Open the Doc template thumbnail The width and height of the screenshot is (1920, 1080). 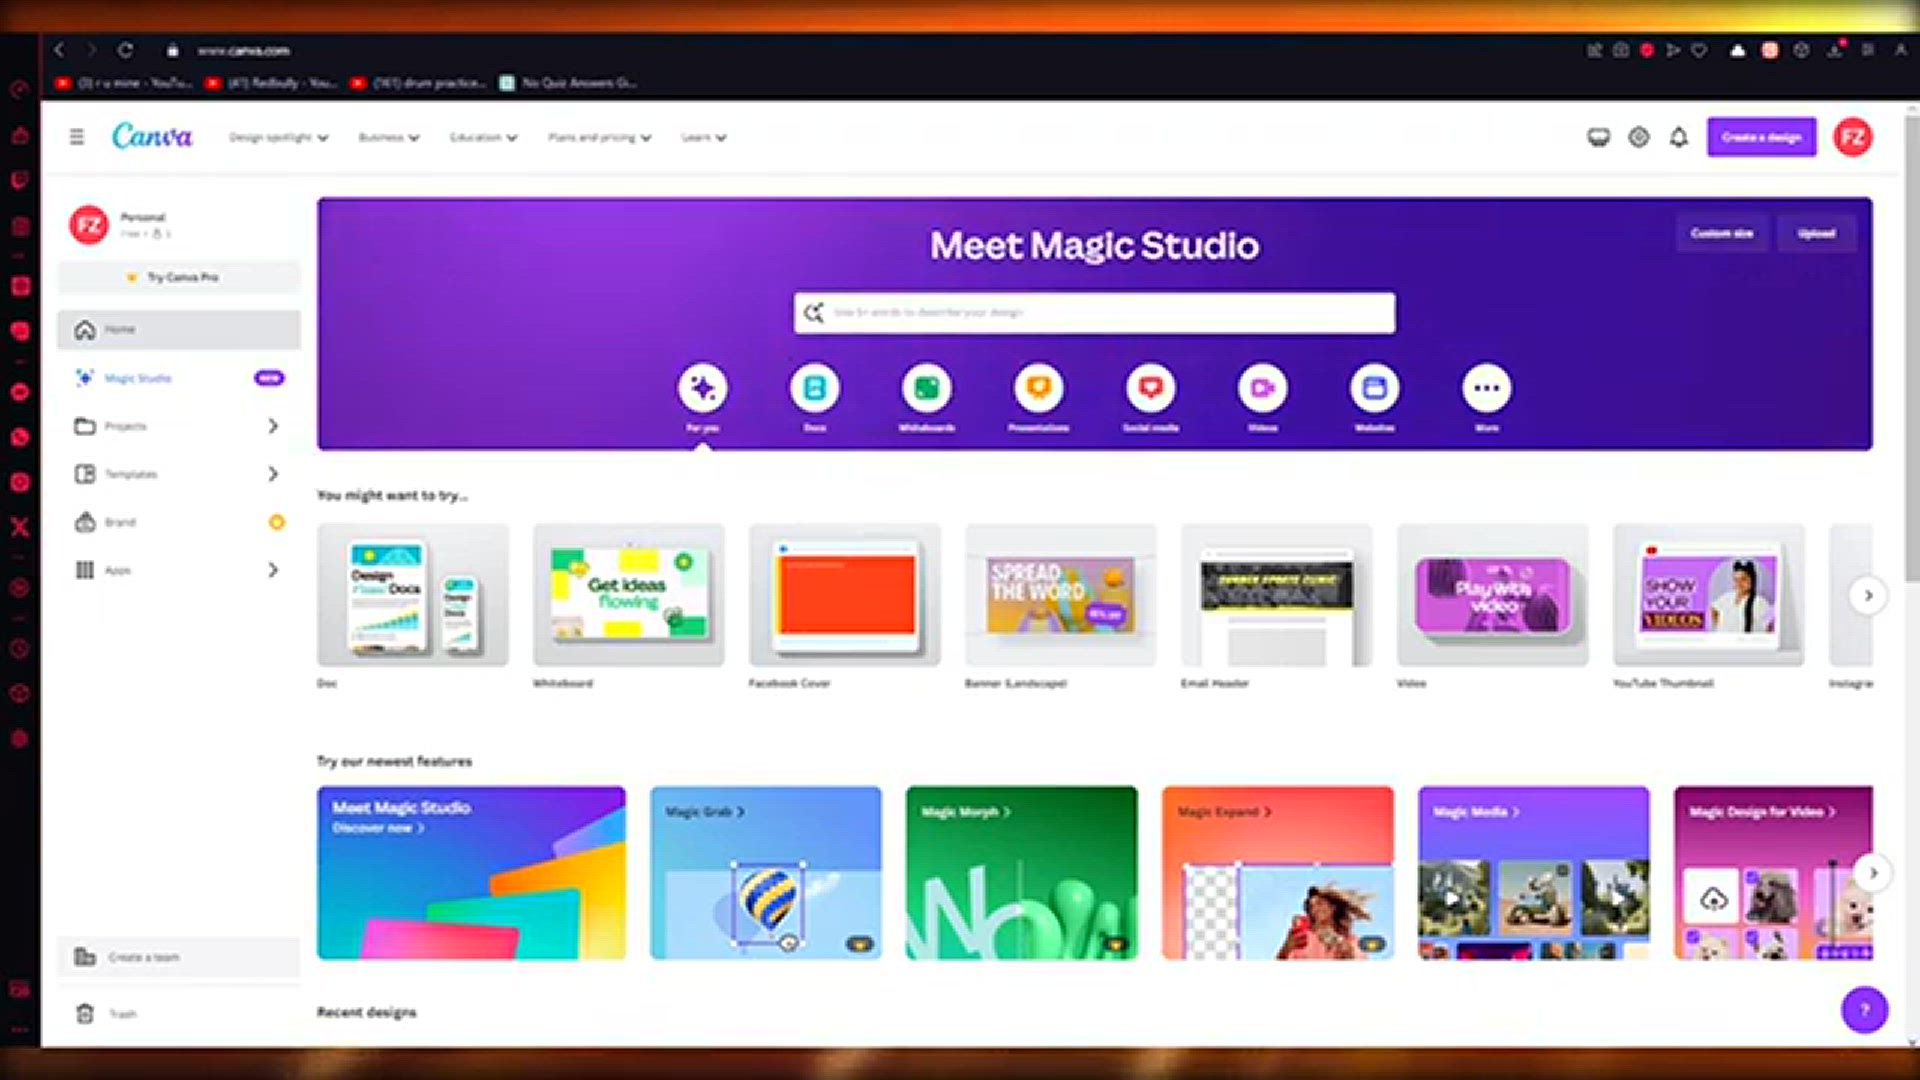(413, 595)
